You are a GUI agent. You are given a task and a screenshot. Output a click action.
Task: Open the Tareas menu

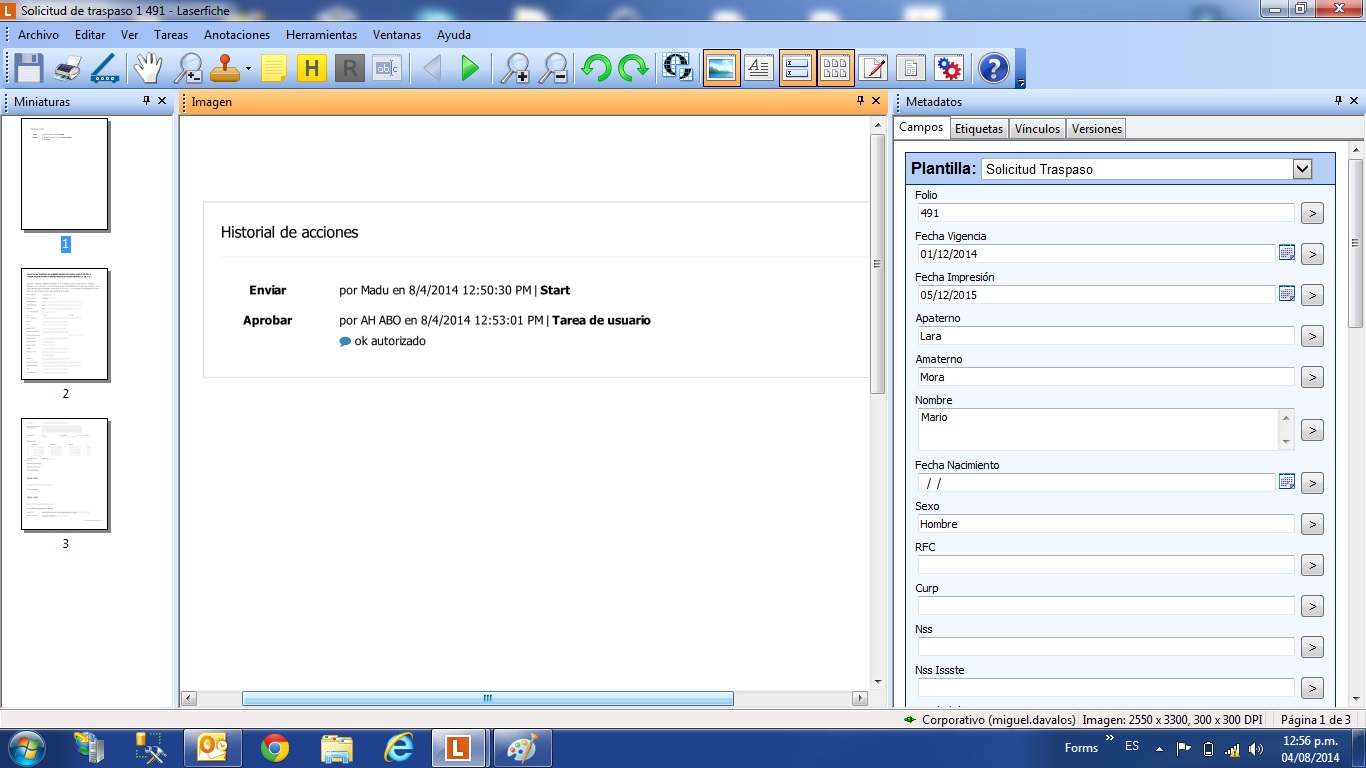pos(171,34)
